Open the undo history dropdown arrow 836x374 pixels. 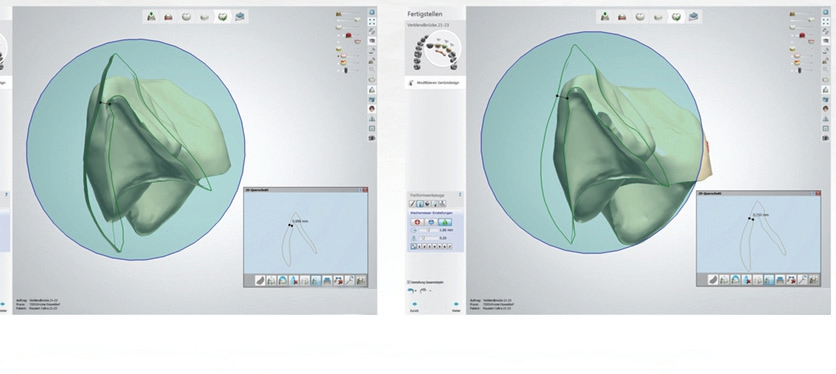[416, 291]
